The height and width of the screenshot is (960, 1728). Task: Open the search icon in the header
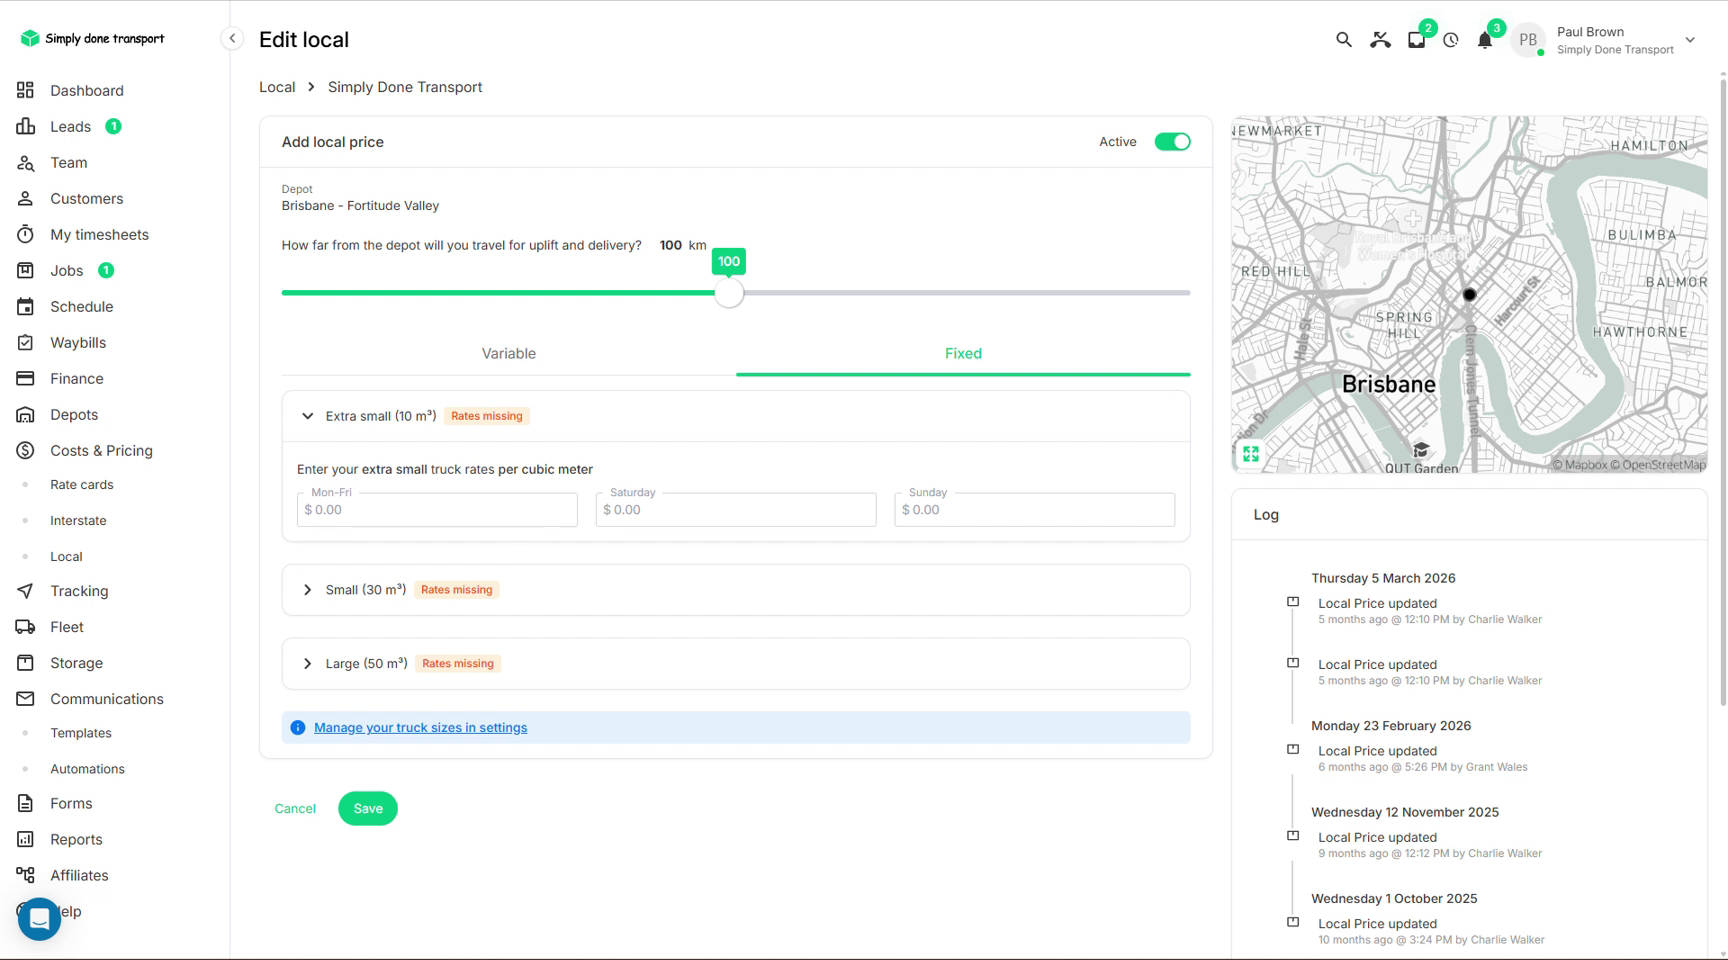1343,40
